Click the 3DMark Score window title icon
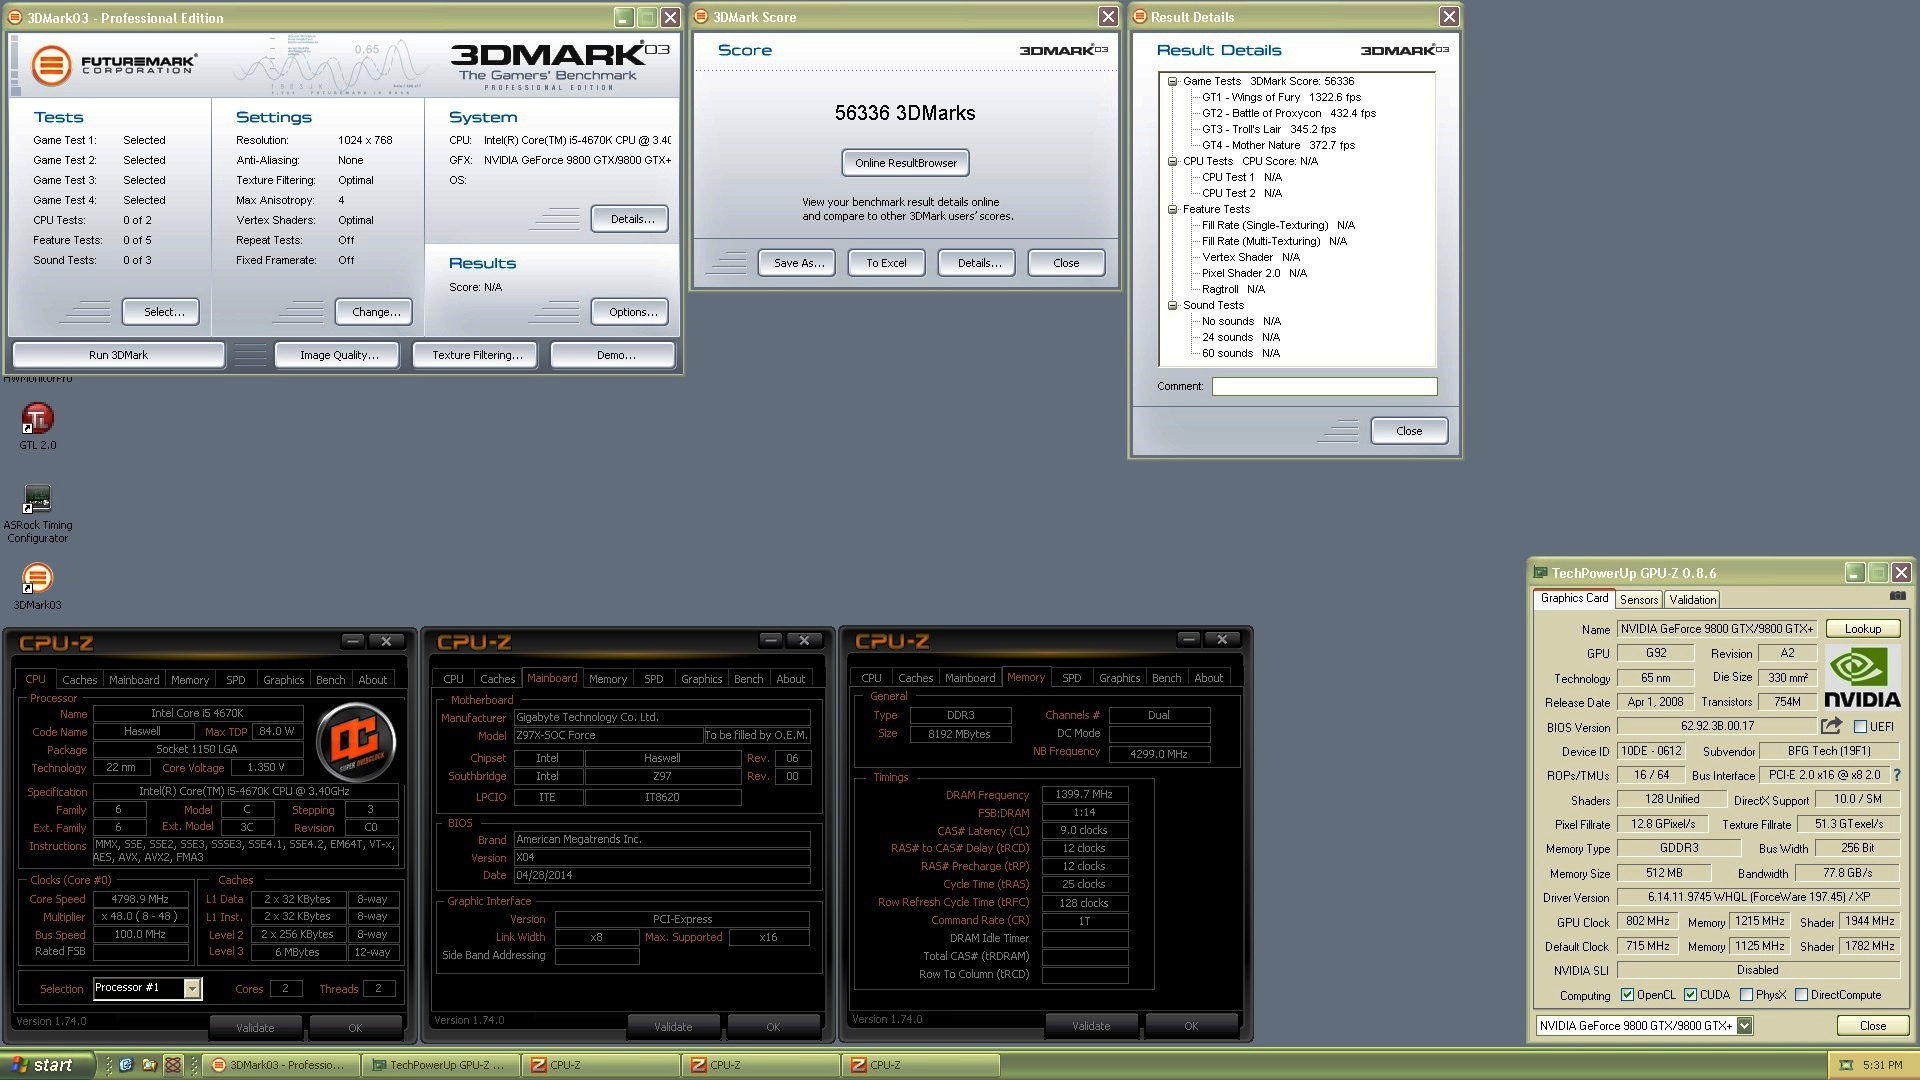This screenshot has height=1080, width=1920. coord(701,17)
